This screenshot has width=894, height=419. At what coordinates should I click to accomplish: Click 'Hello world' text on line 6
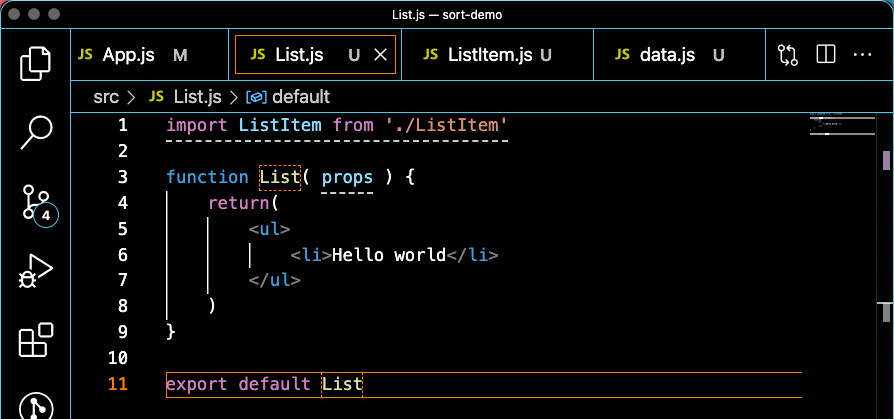click(388, 254)
